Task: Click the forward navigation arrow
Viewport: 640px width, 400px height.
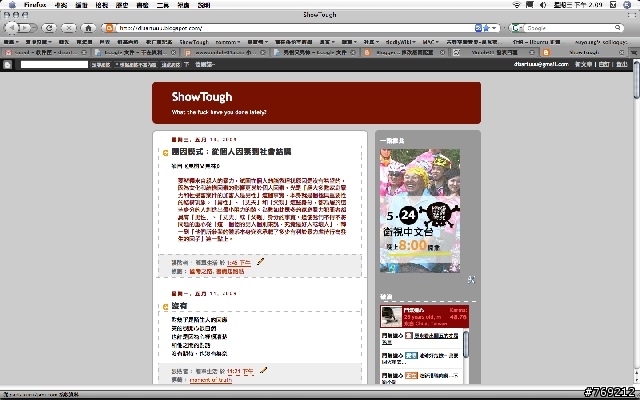Action: point(26,28)
